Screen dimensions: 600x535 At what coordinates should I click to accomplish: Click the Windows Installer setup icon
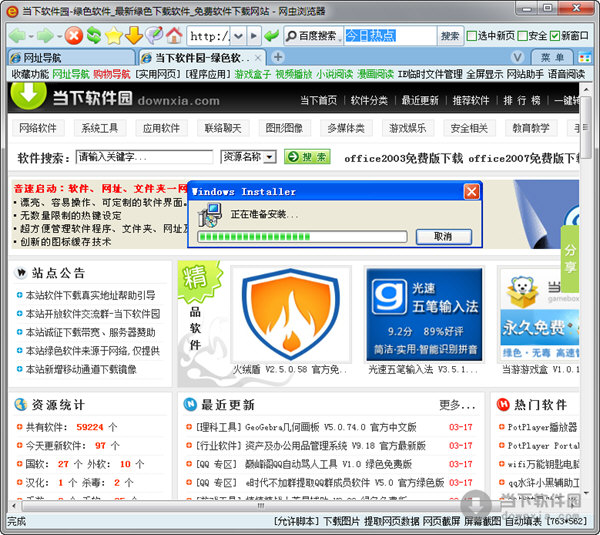coord(210,215)
